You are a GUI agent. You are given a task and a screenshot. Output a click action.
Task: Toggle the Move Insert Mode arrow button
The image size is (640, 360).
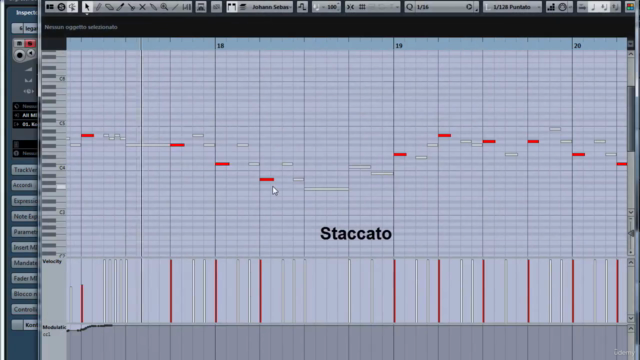582,7
